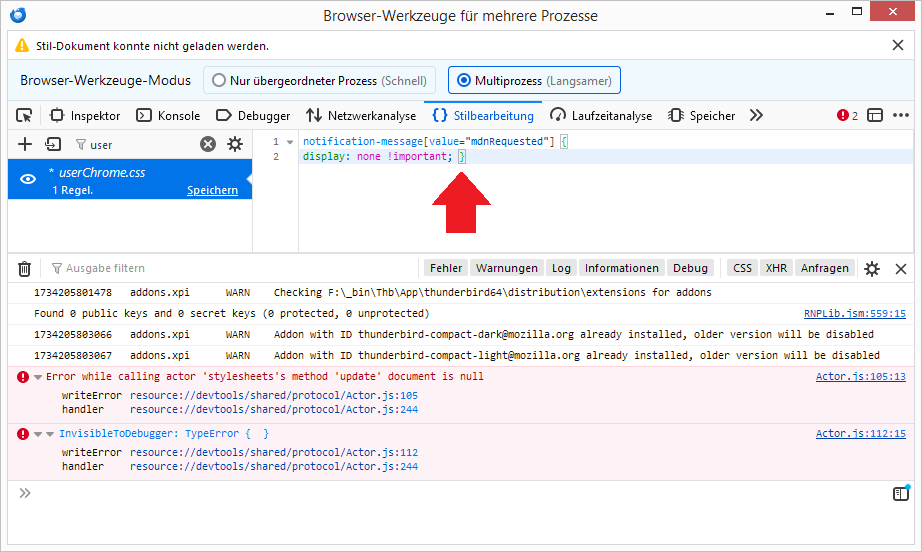The height and width of the screenshot is (552, 922).
Task: Select thunderbird-compact-light addon warning row
Action: (x=460, y=356)
